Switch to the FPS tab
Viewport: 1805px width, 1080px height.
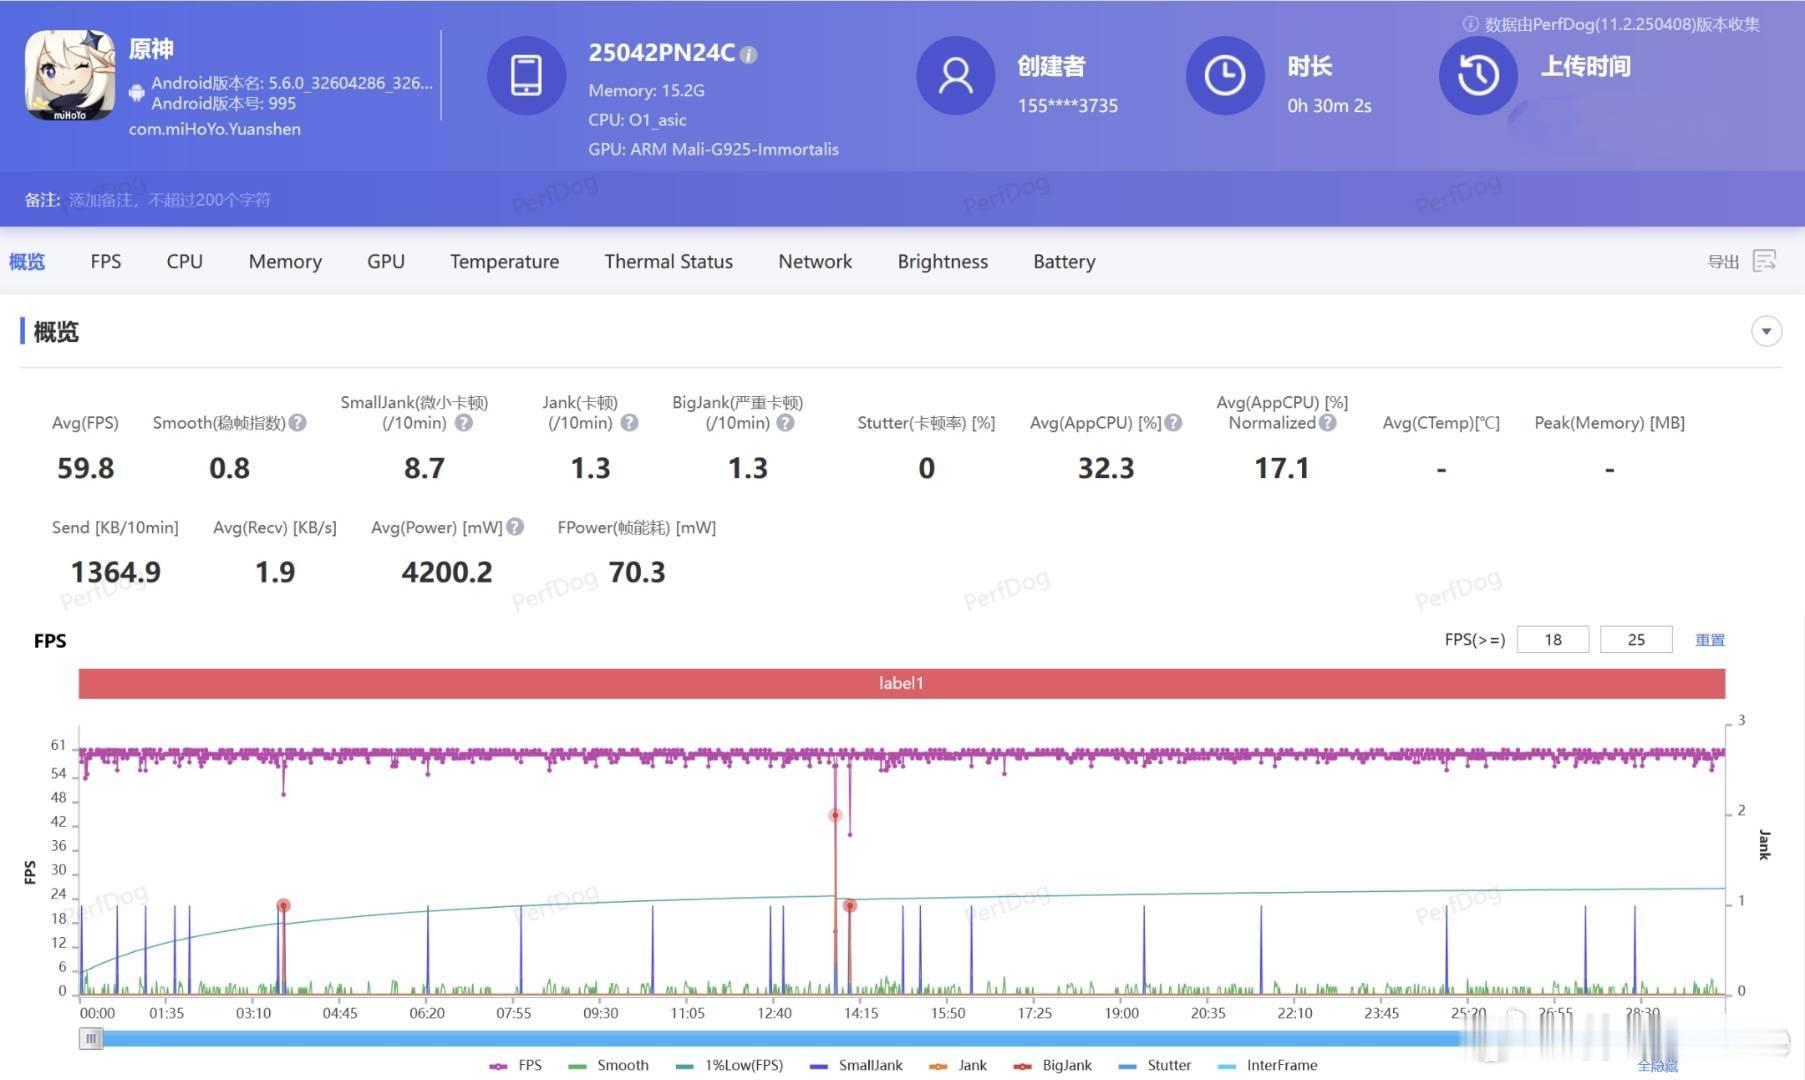[106, 261]
